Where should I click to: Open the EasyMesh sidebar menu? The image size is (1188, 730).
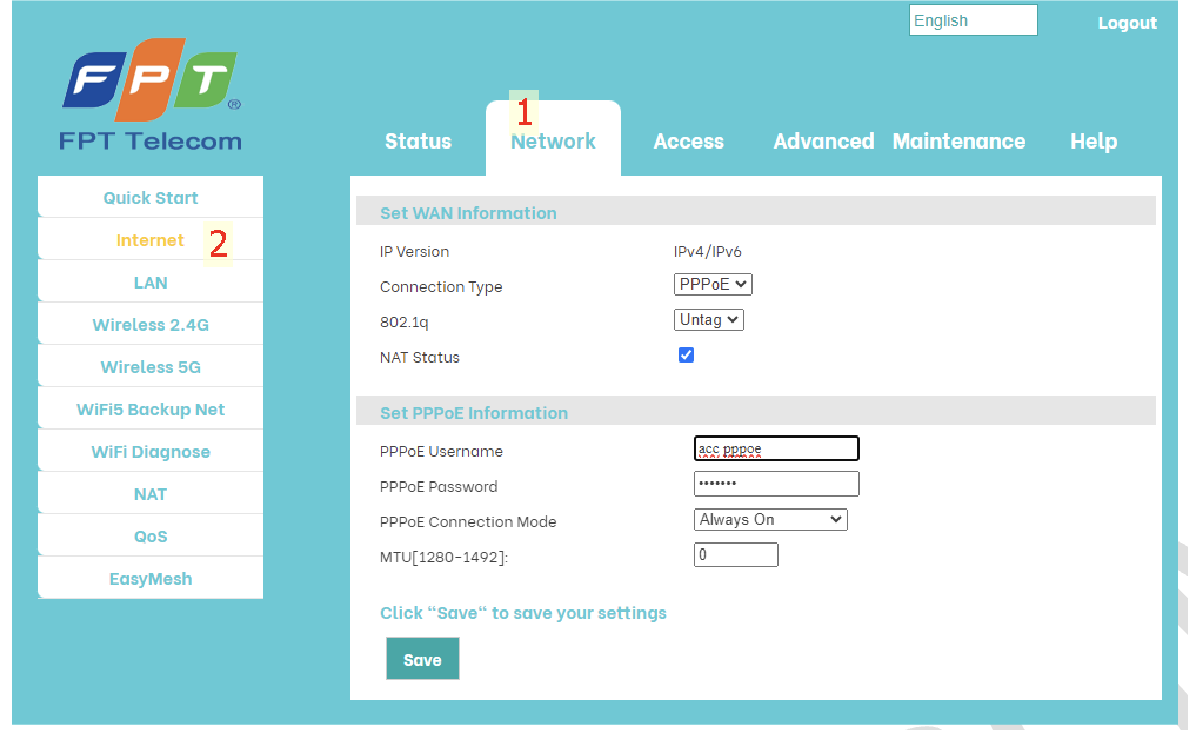(x=151, y=579)
